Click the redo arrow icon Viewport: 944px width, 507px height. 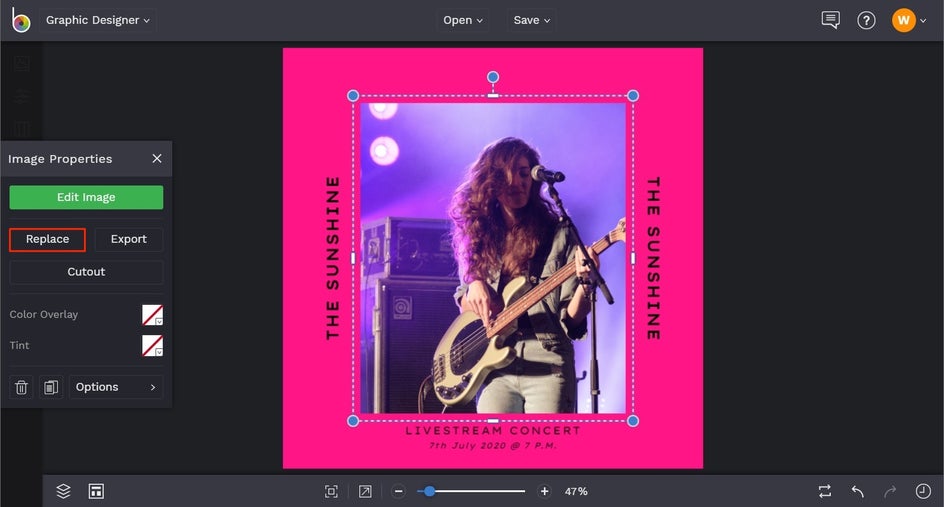tap(890, 491)
